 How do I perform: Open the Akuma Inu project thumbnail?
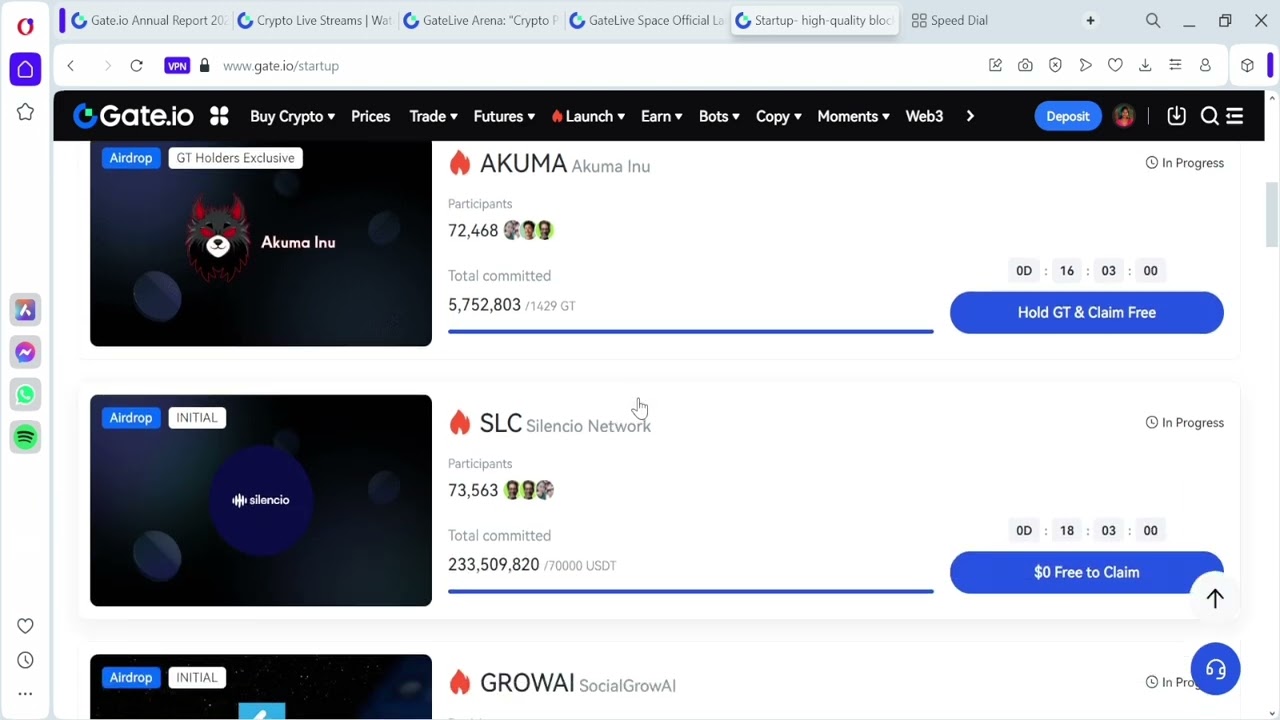tap(261, 244)
